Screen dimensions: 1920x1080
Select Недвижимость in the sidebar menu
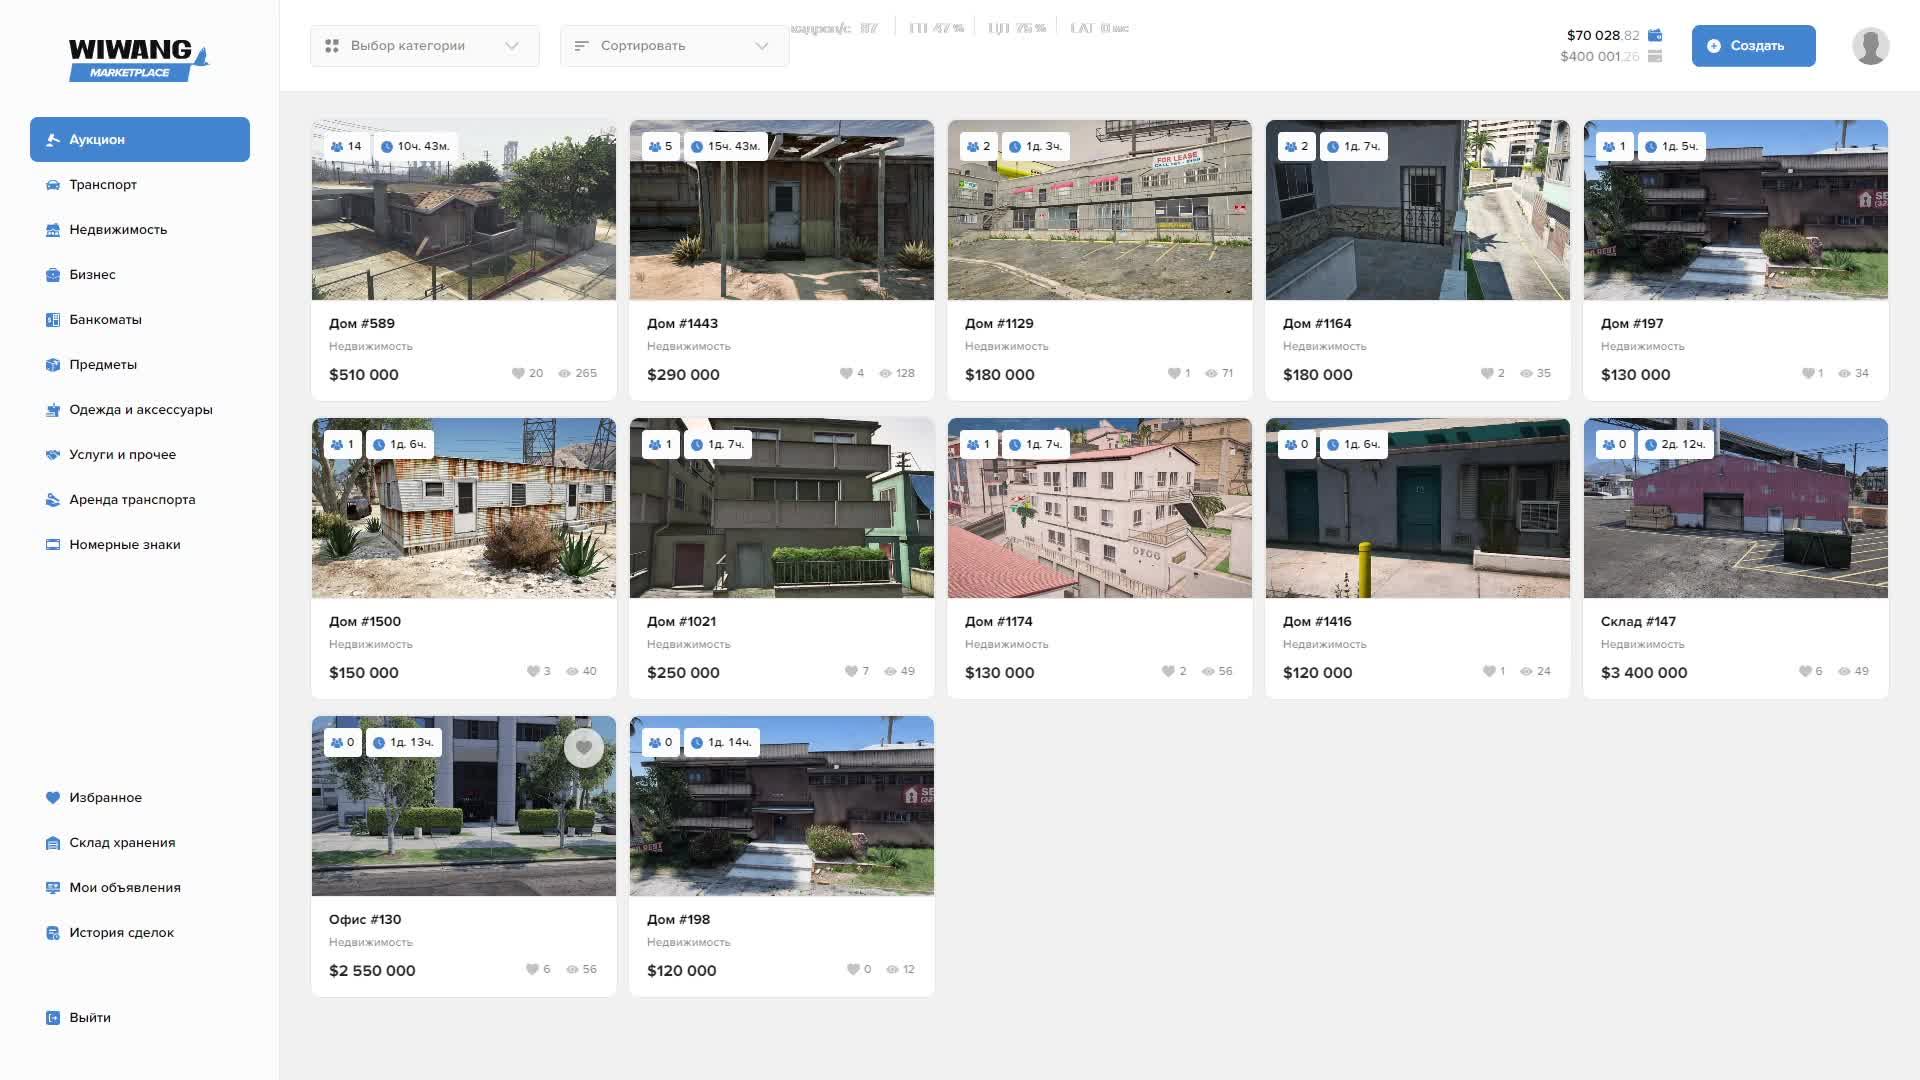(x=118, y=230)
